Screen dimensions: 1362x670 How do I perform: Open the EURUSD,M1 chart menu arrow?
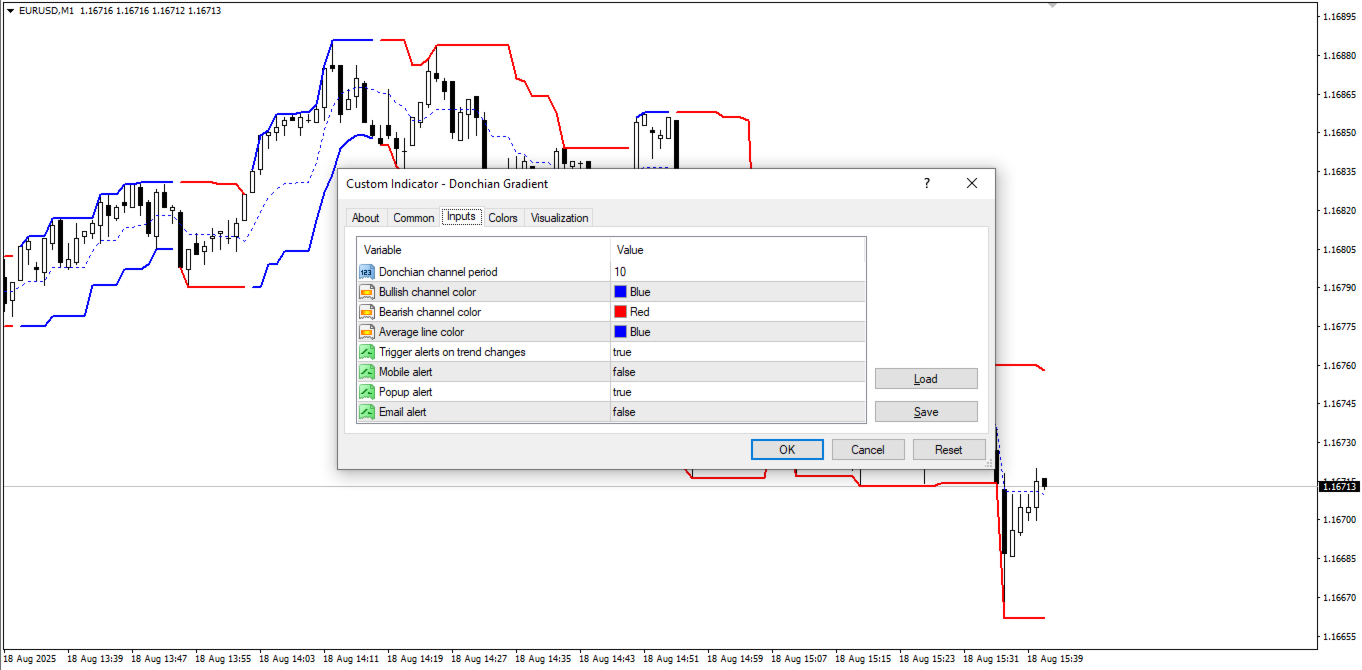point(10,10)
